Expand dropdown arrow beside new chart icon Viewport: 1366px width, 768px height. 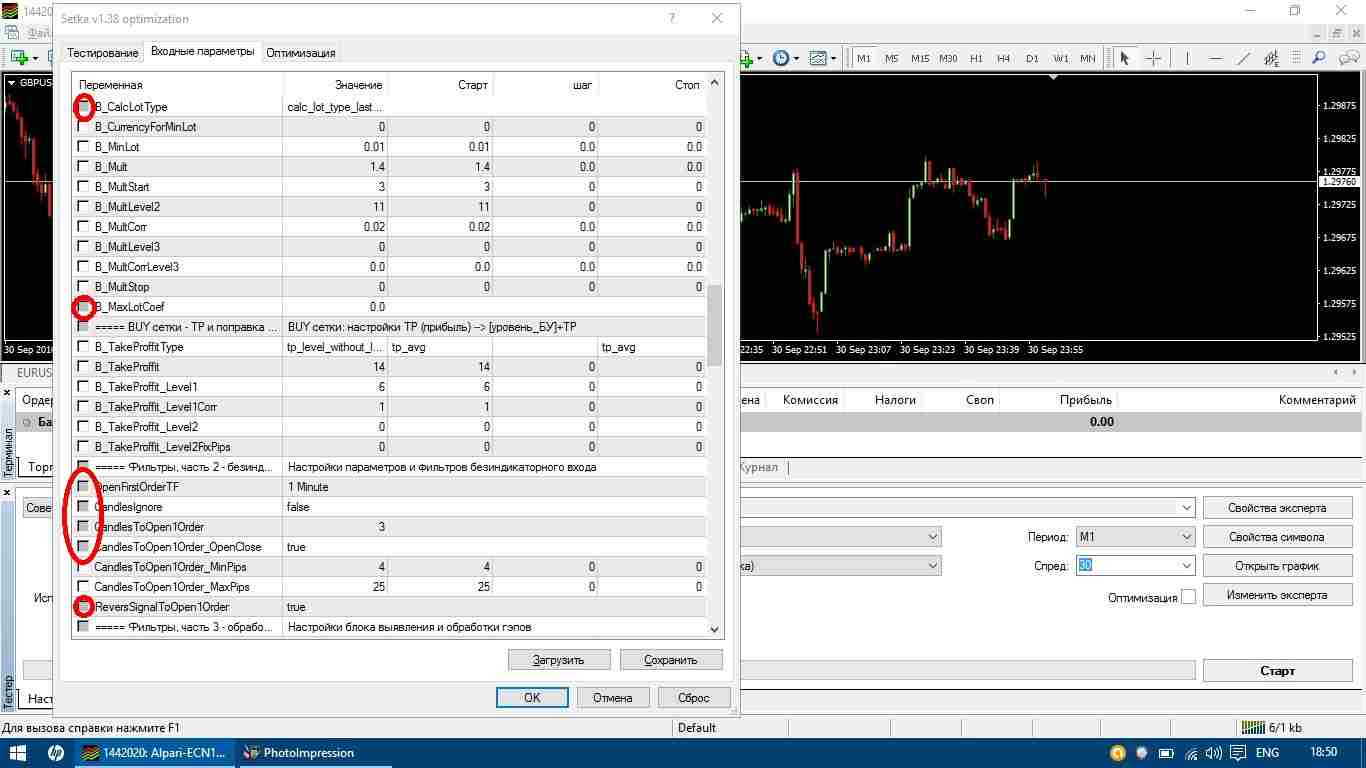point(35,58)
